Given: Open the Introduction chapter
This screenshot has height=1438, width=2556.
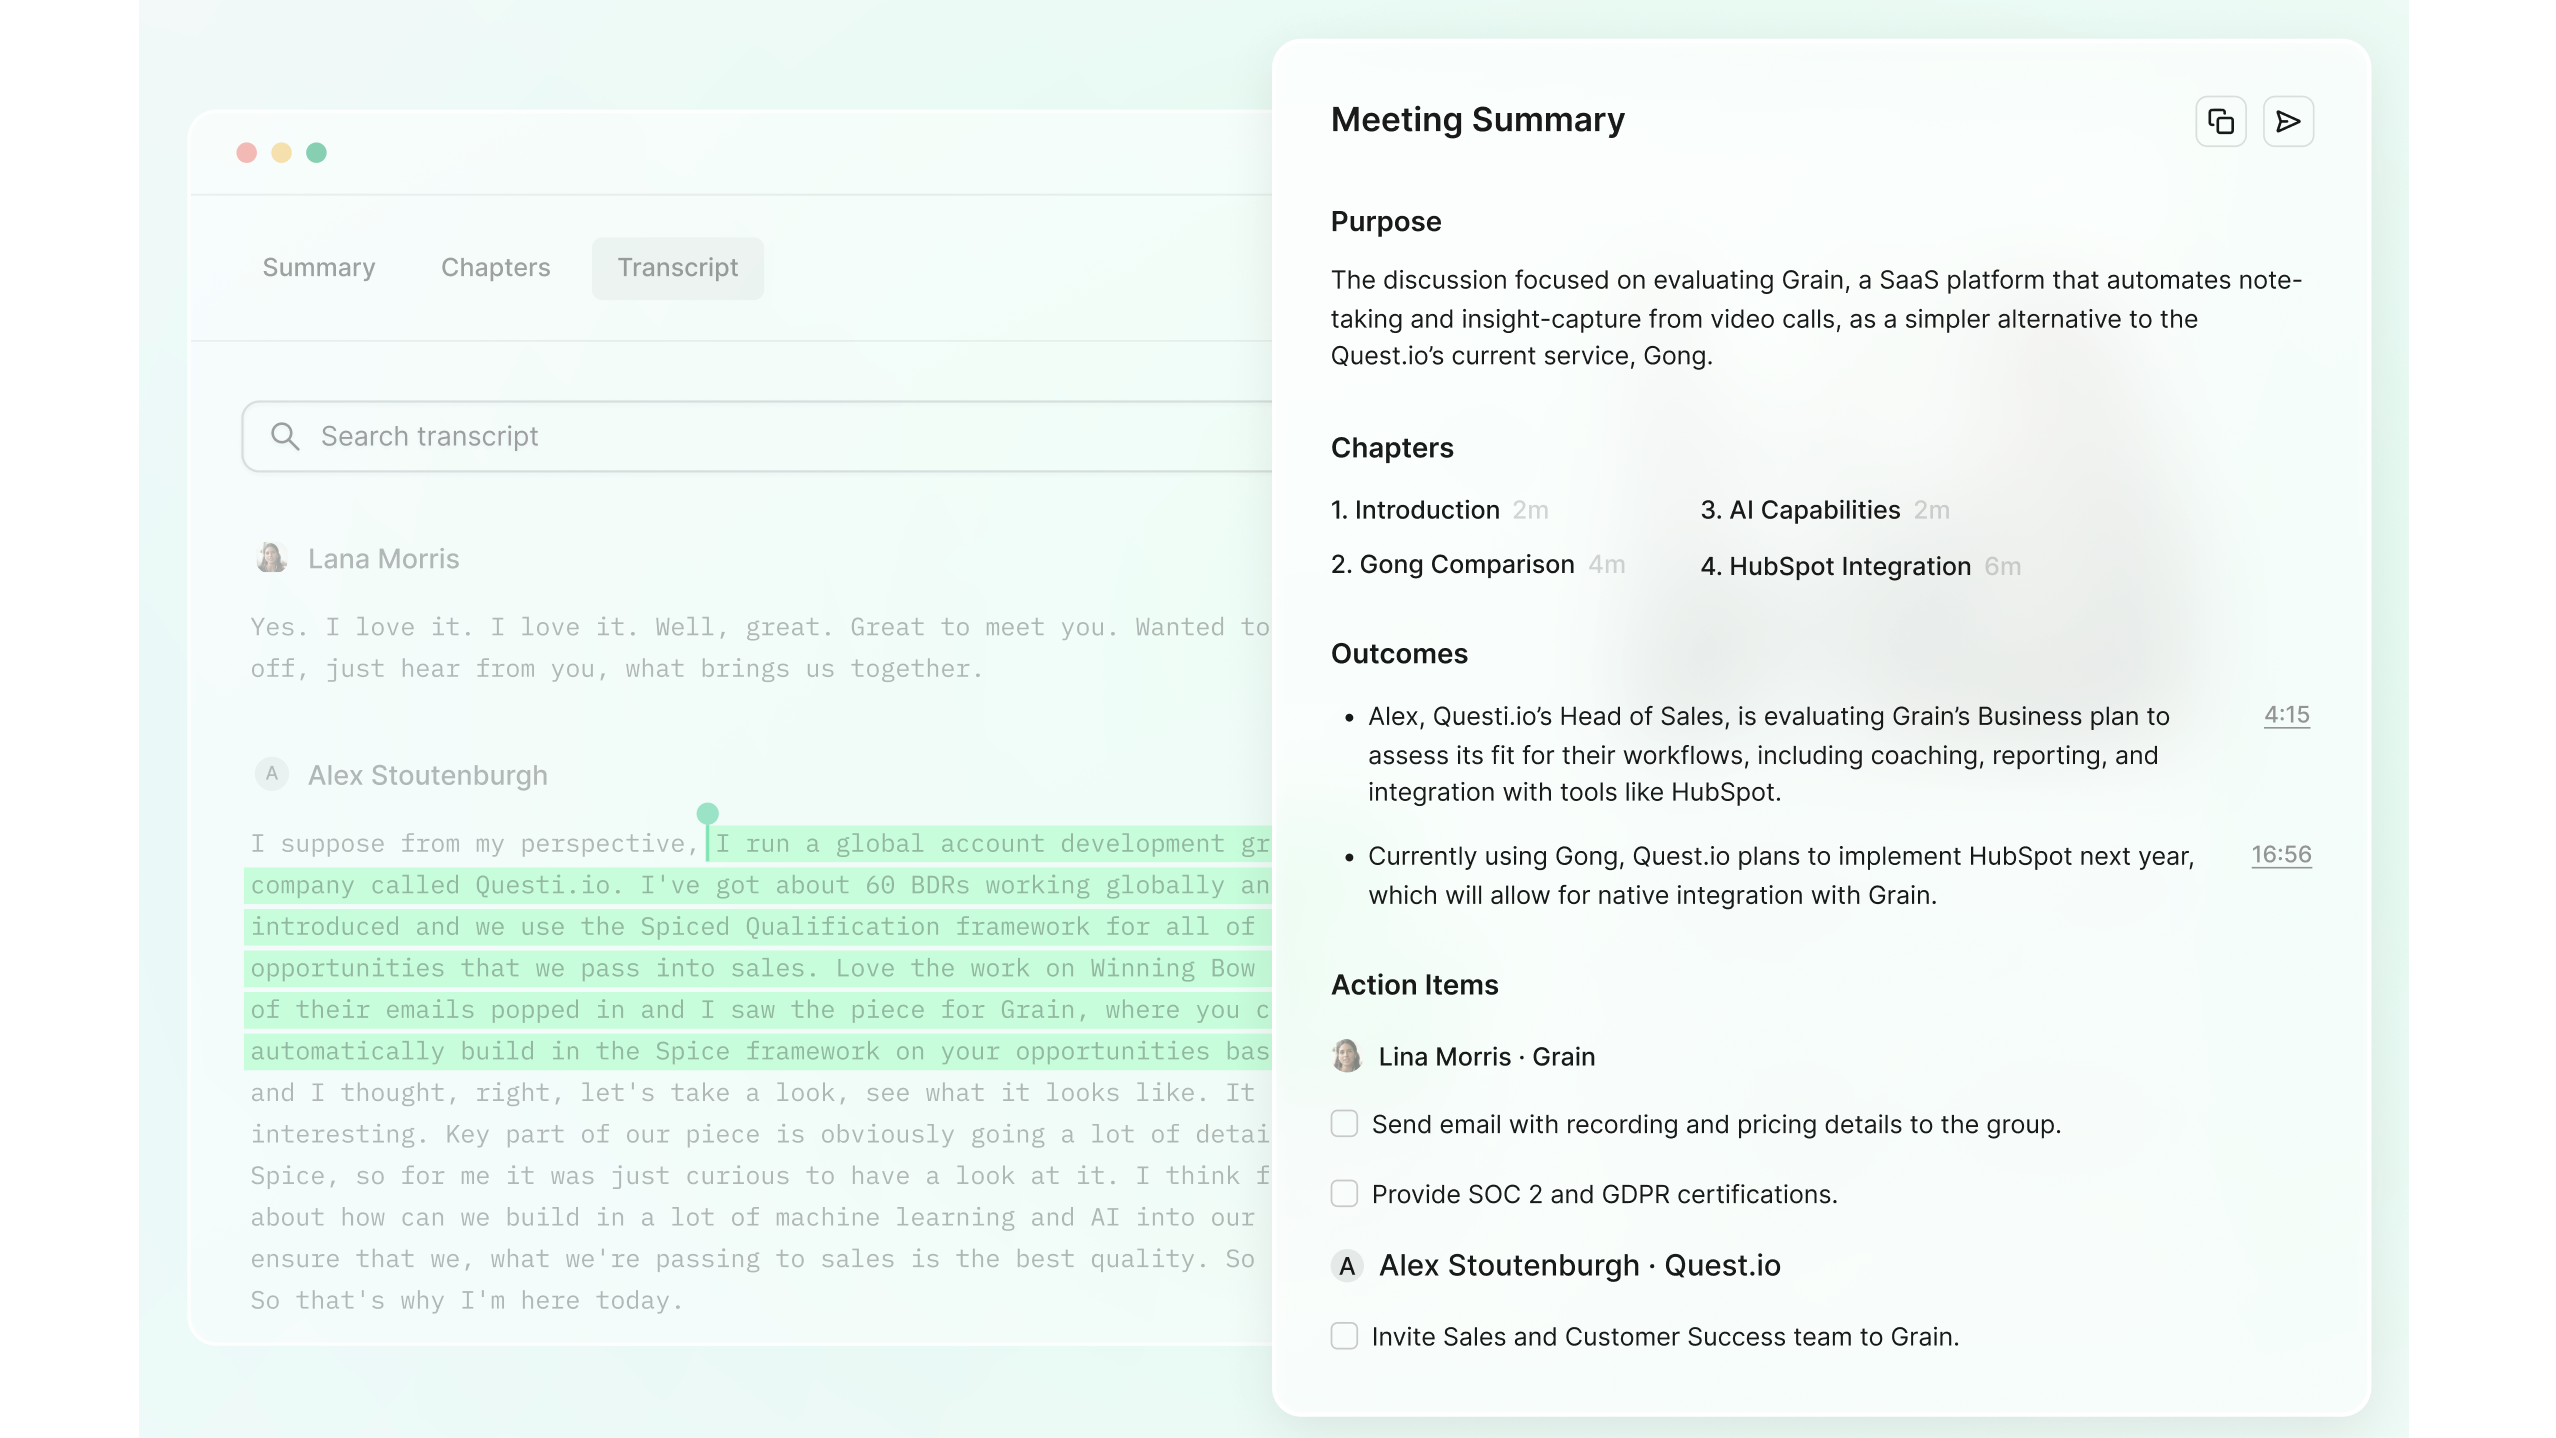Looking at the screenshot, I should coord(1425,510).
